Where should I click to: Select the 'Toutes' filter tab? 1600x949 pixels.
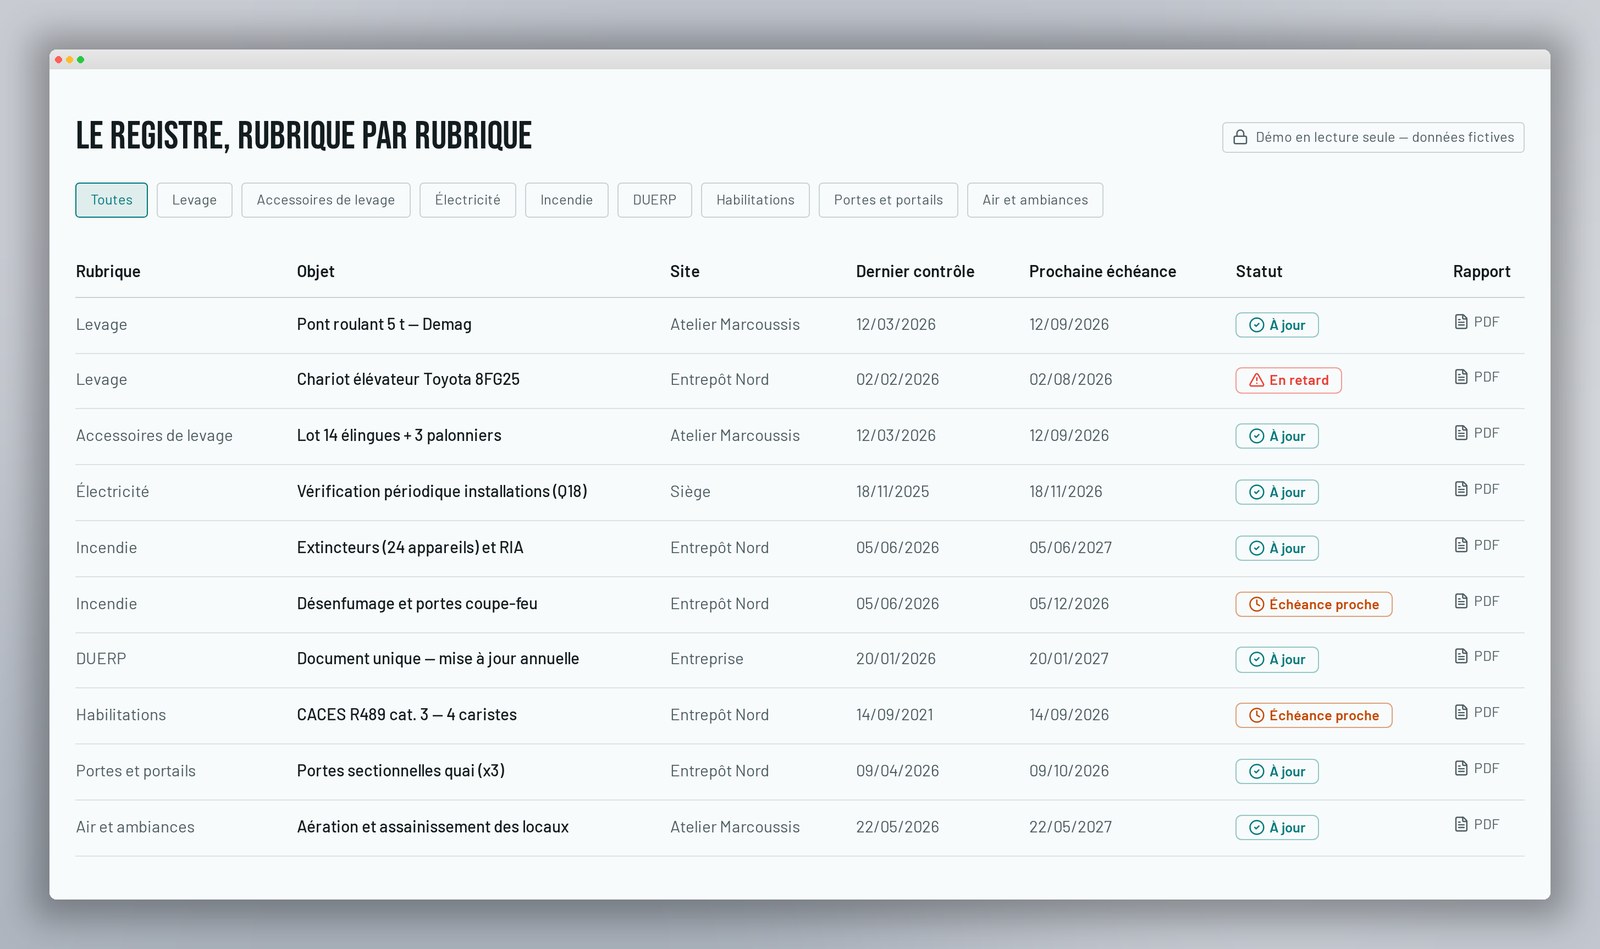point(111,200)
